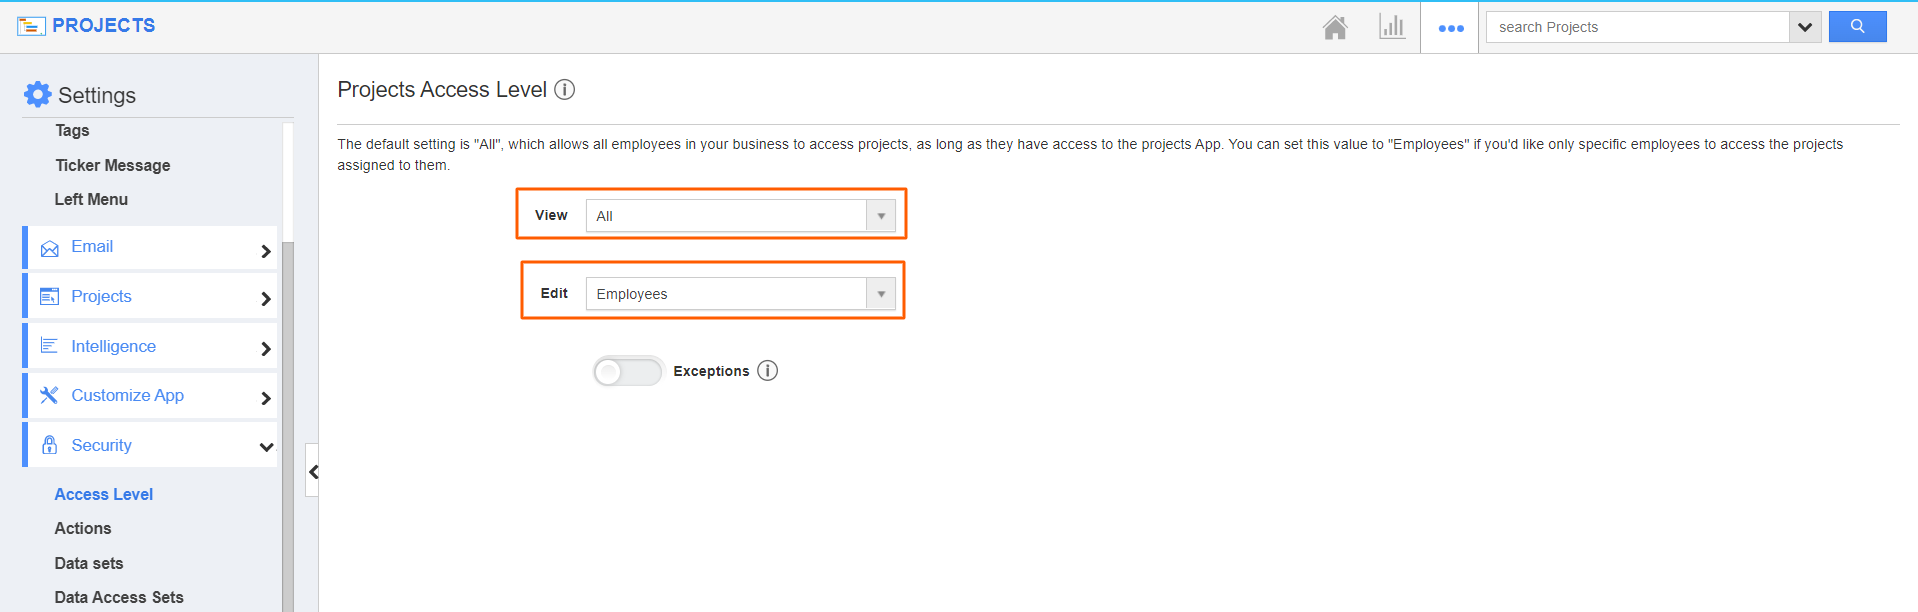This screenshot has height=612, width=1918.
Task: Open the reports bar chart icon
Action: pos(1391,27)
